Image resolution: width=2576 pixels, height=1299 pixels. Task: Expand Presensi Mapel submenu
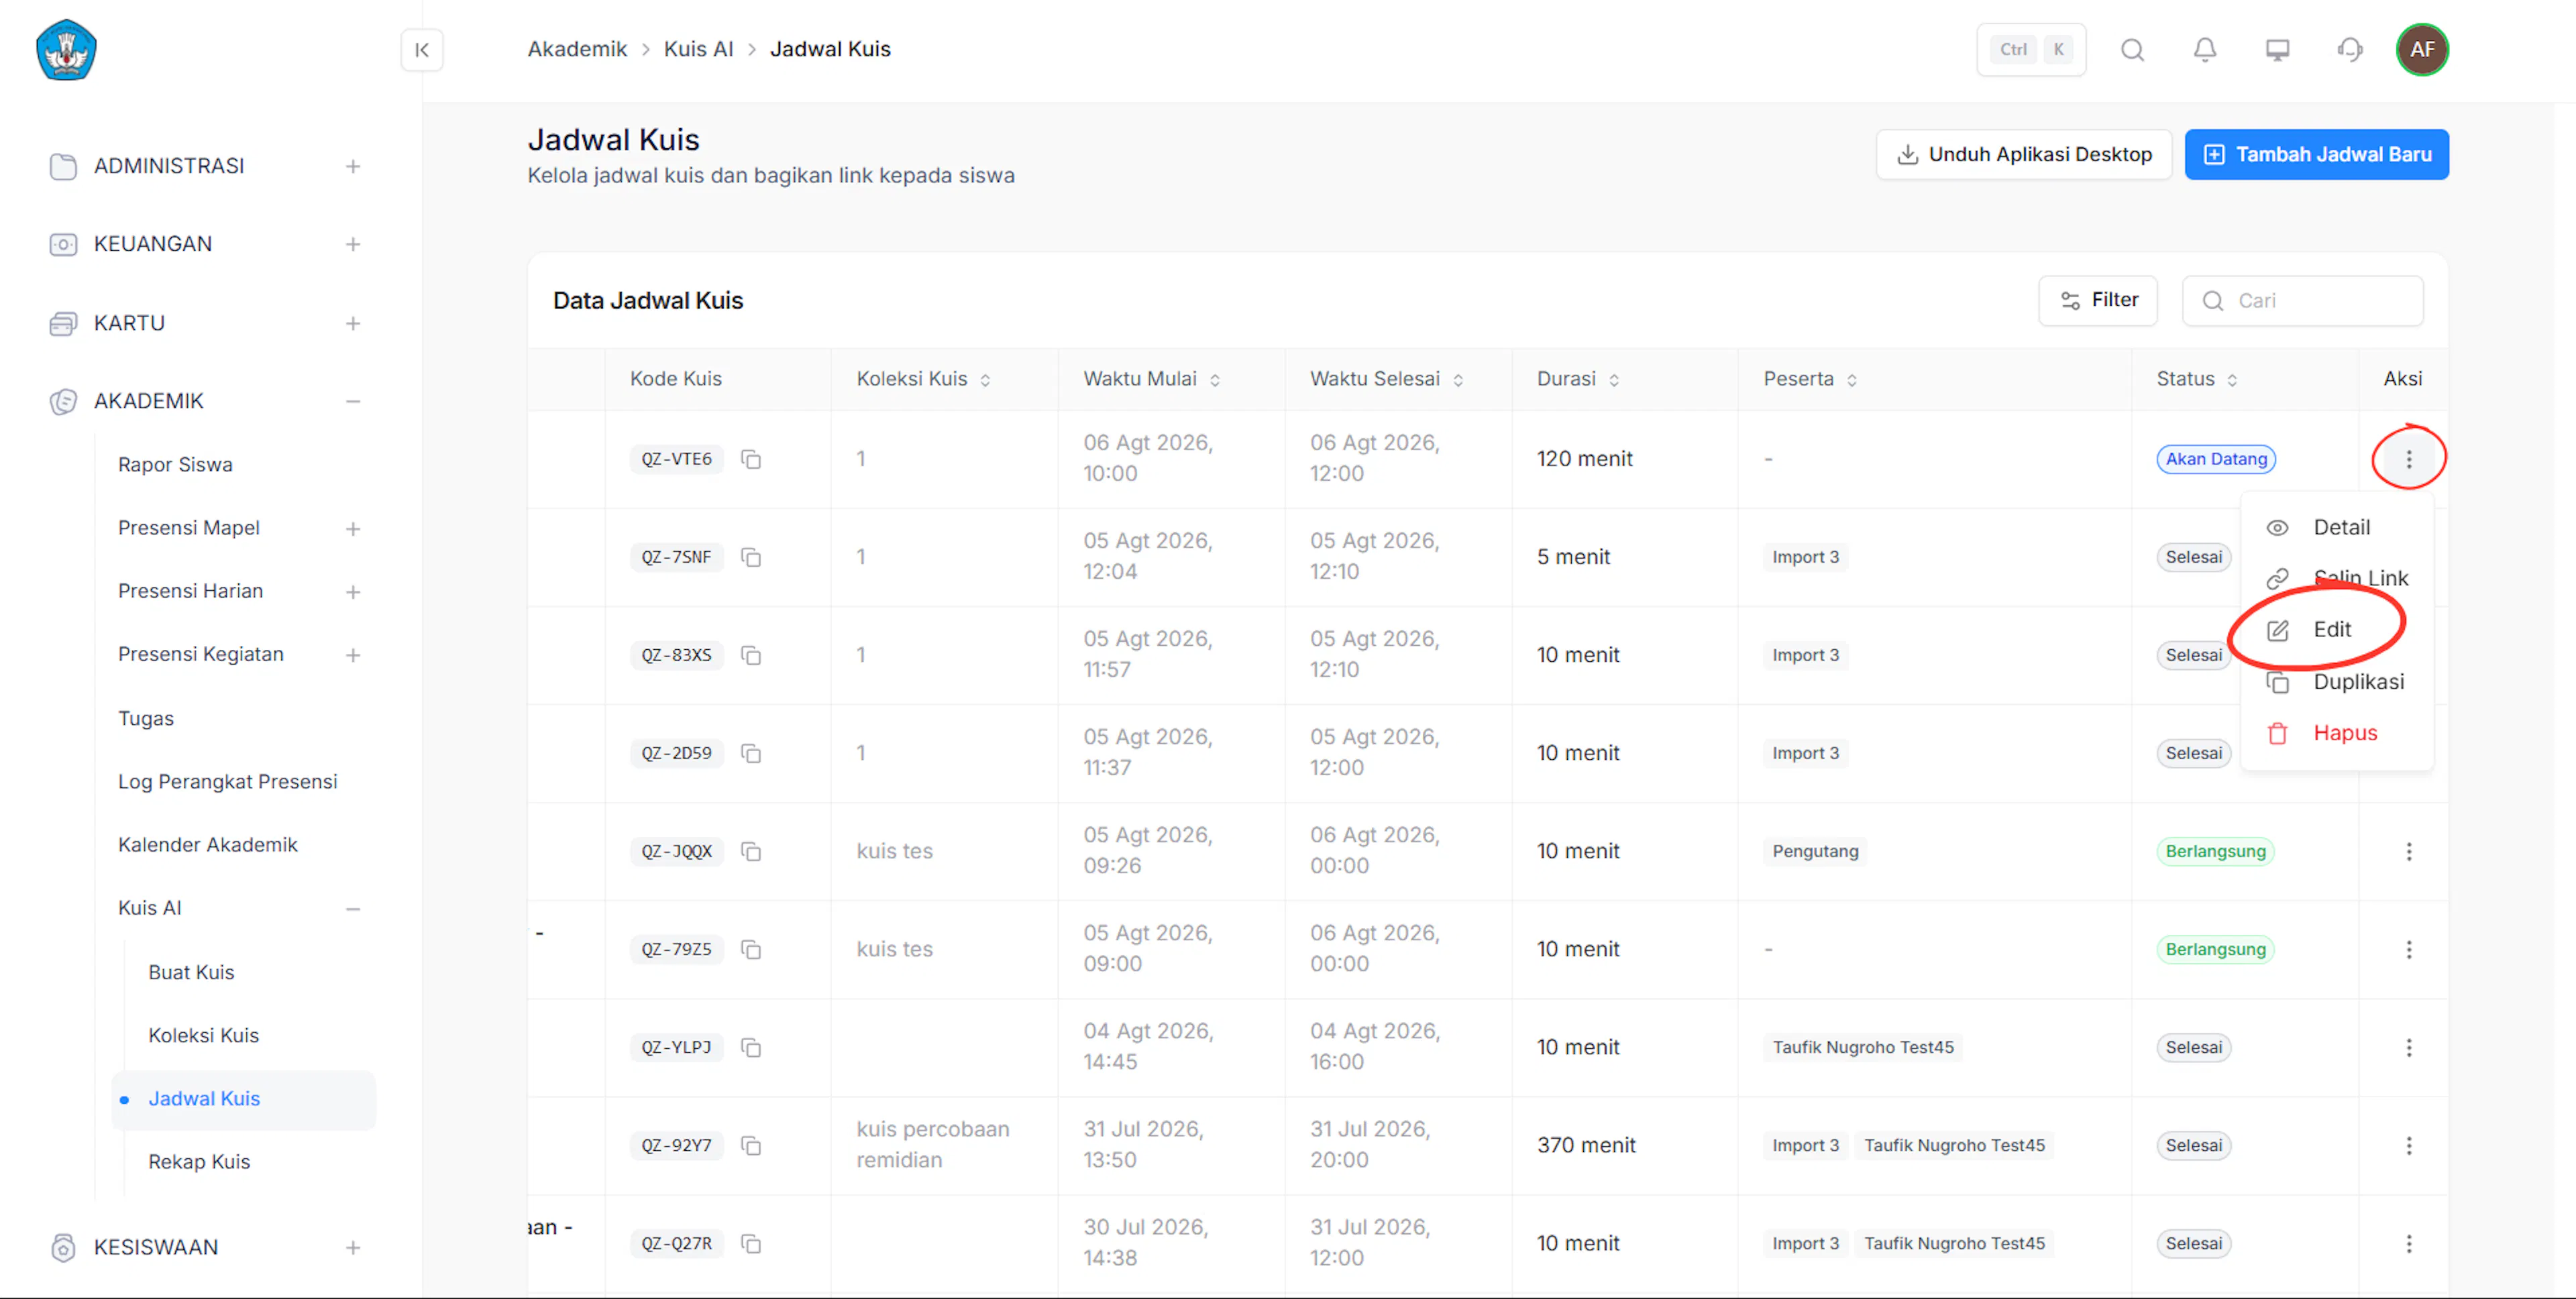click(x=353, y=528)
